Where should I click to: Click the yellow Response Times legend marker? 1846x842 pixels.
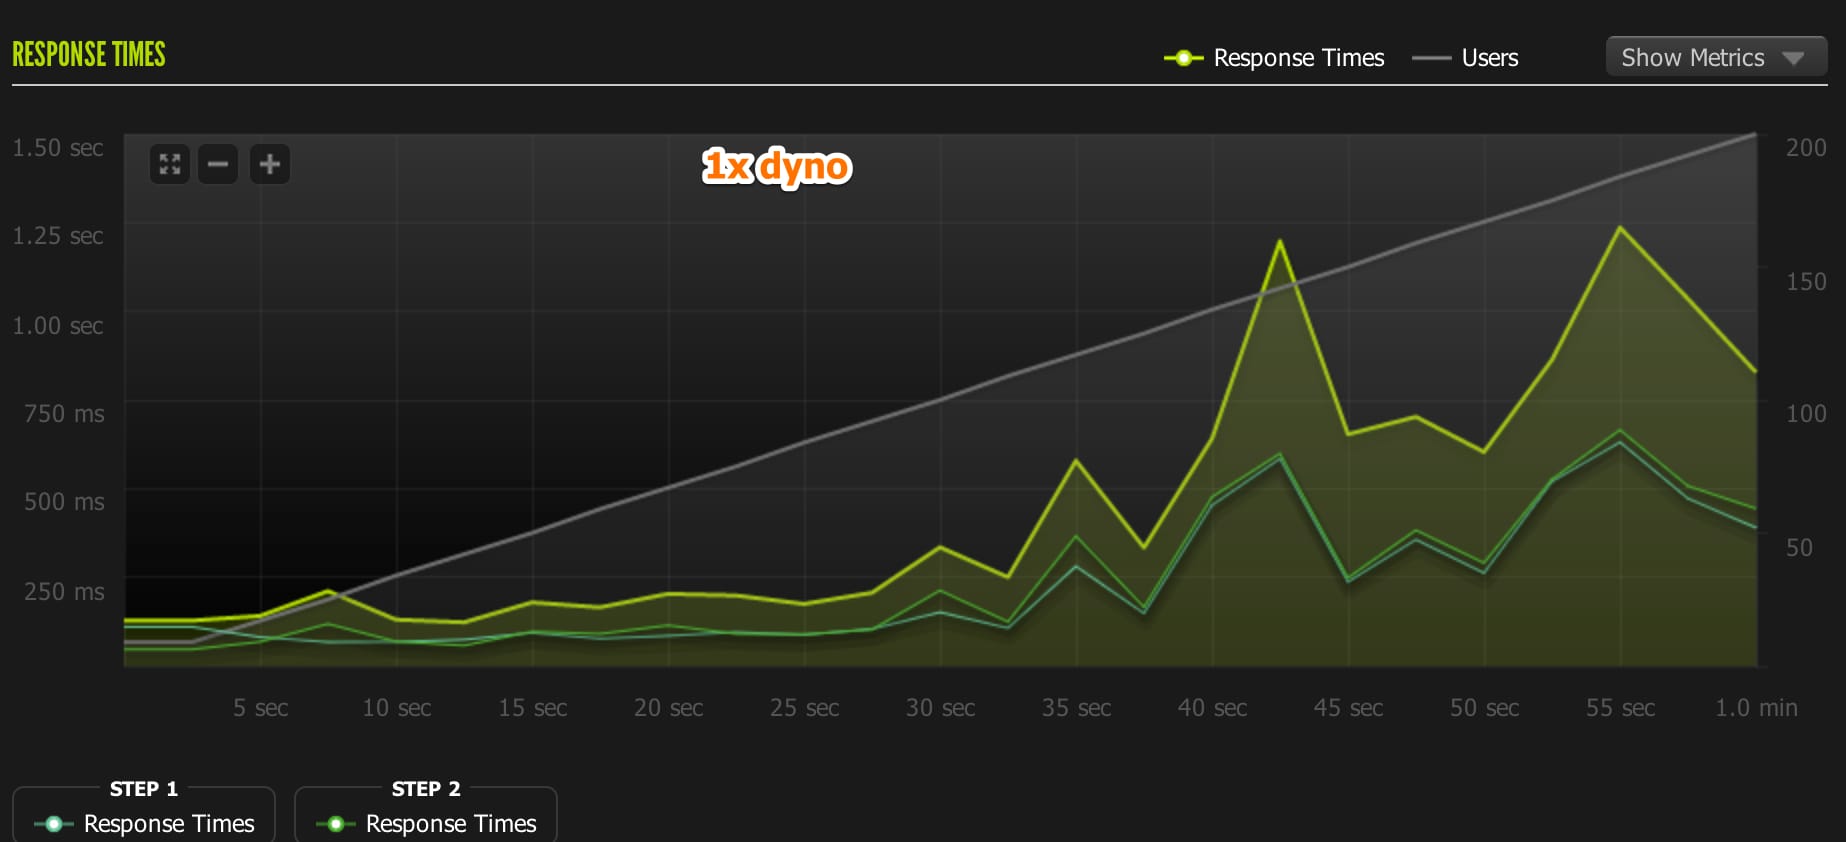(1183, 58)
